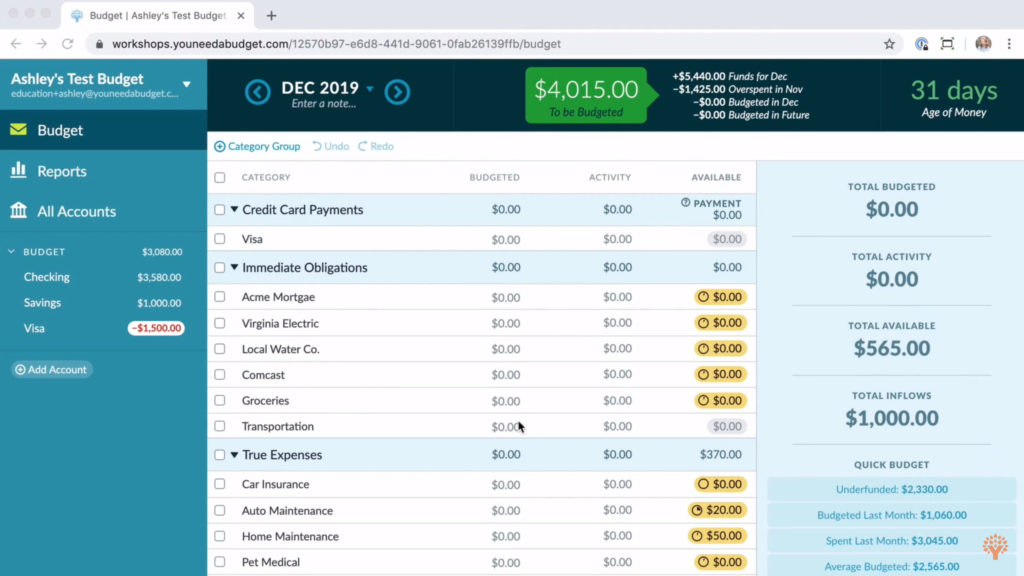Screen dimensions: 1024x576
Task: Open Reports bar chart icon
Action: click(x=18, y=170)
